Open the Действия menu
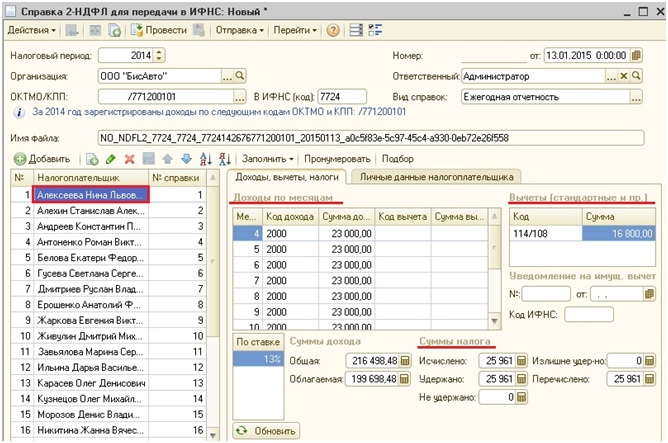 click(32, 30)
